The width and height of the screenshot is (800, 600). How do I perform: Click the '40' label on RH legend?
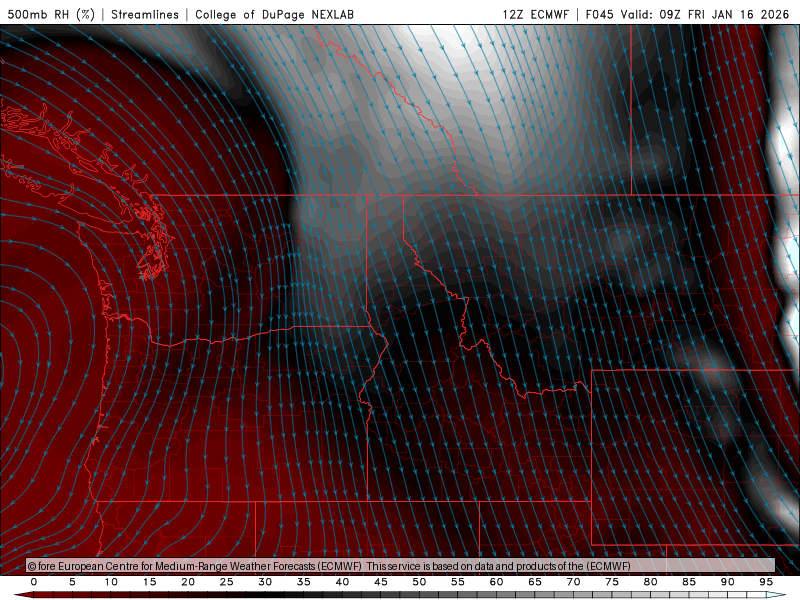342,582
